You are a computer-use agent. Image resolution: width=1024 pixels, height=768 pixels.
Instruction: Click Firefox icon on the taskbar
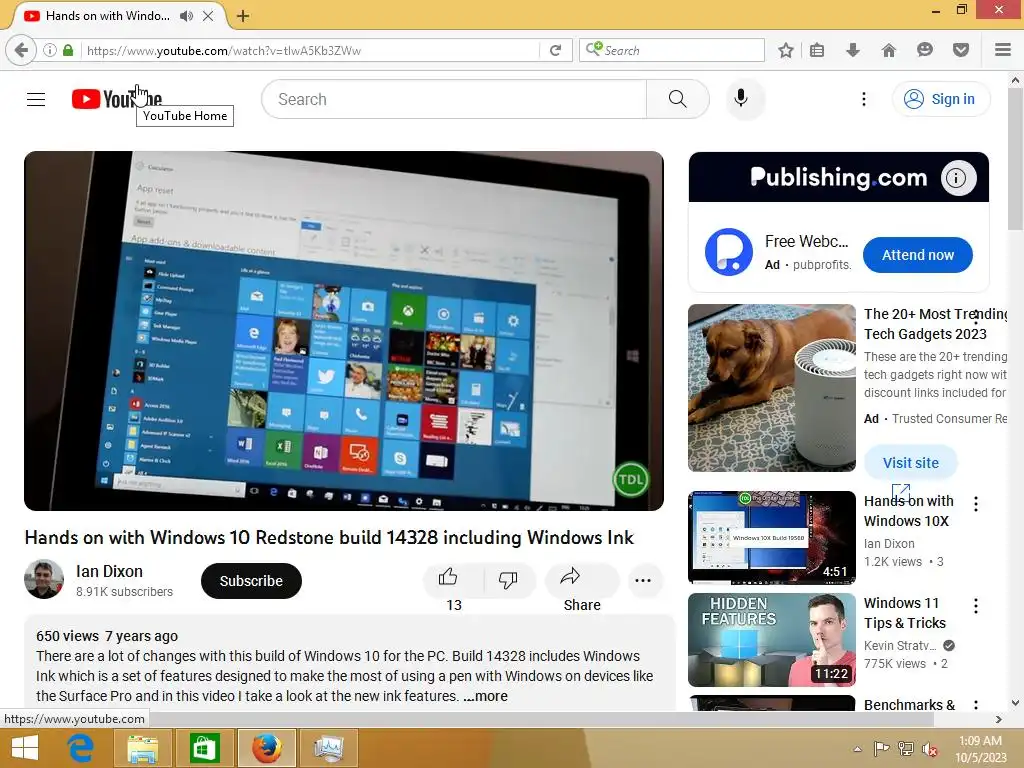266,748
